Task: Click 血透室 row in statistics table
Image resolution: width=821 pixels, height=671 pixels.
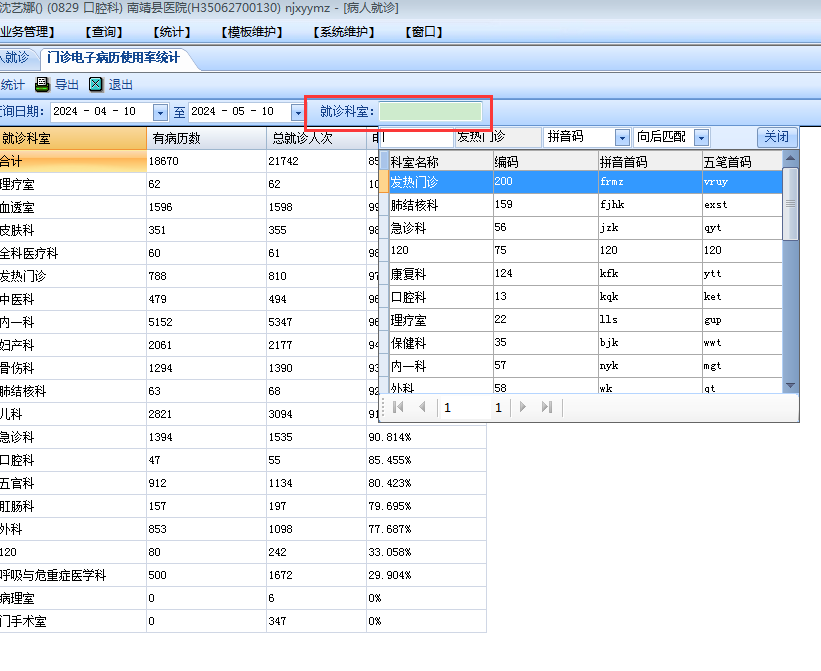Action: (x=188, y=207)
